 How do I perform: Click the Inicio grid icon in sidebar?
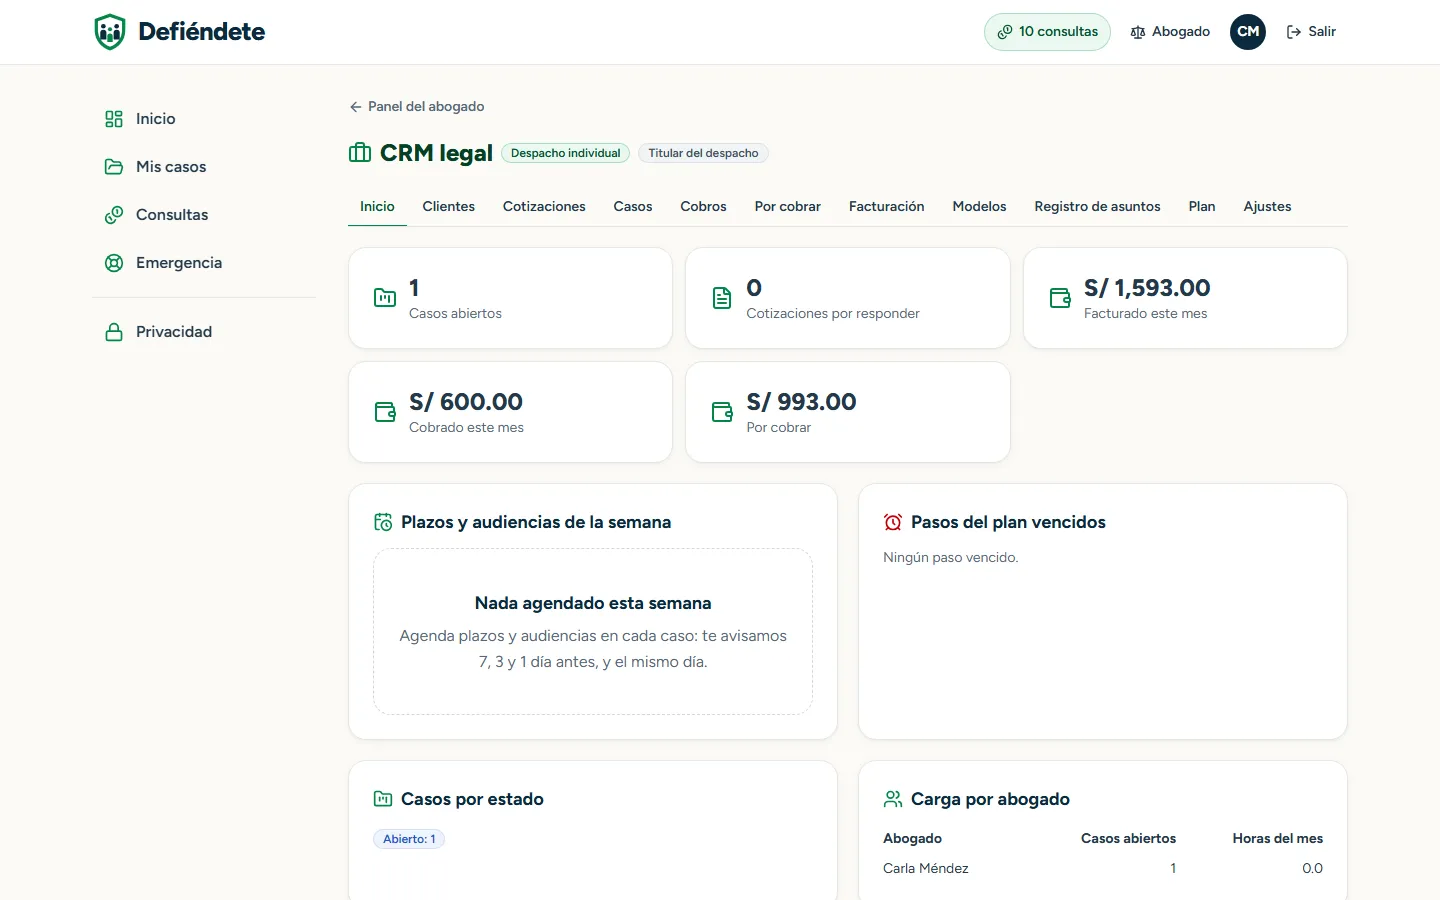(x=114, y=119)
